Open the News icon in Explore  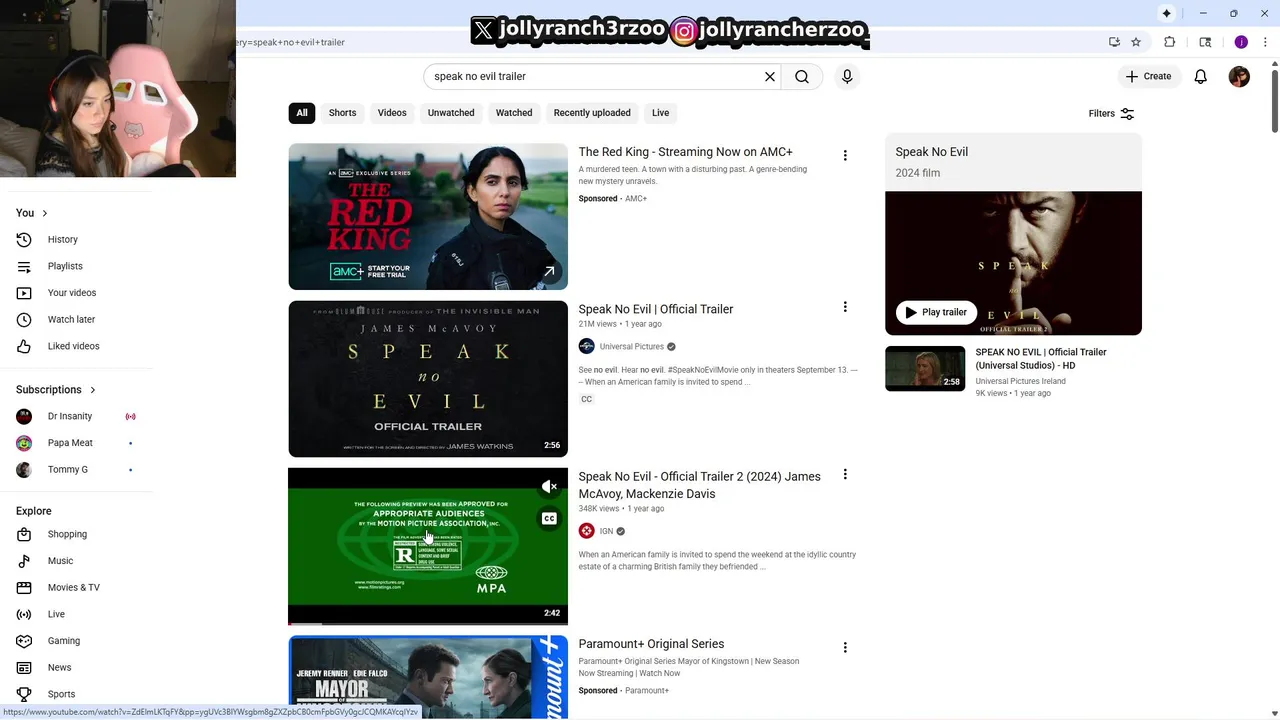click(24, 667)
